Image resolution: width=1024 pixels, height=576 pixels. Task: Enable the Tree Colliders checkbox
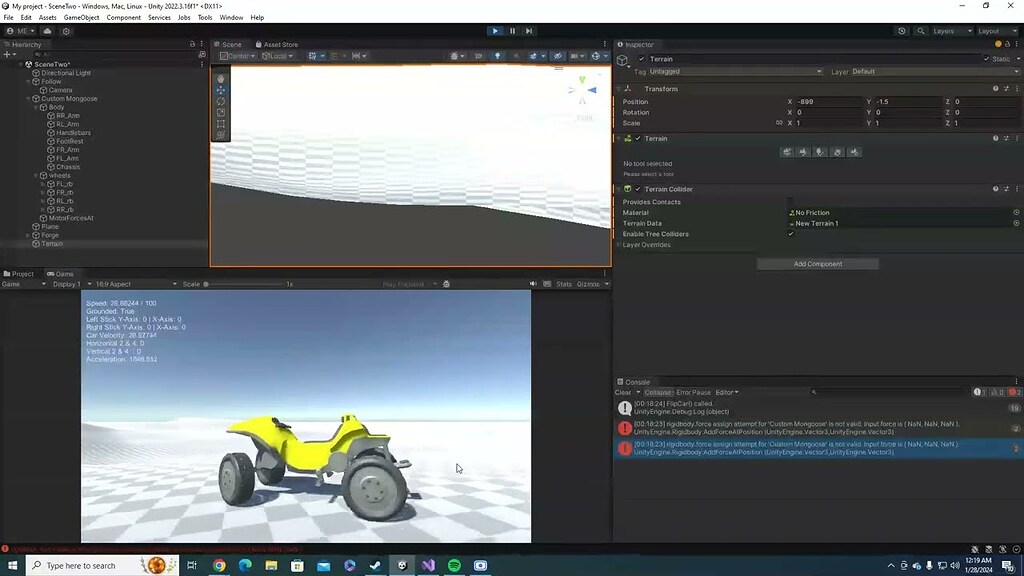(790, 234)
